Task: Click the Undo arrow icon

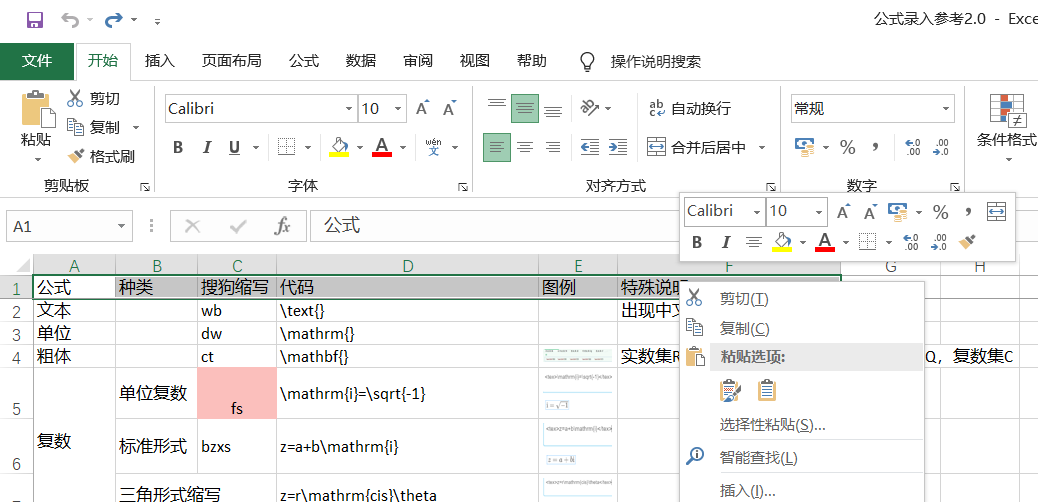Action: pos(70,20)
